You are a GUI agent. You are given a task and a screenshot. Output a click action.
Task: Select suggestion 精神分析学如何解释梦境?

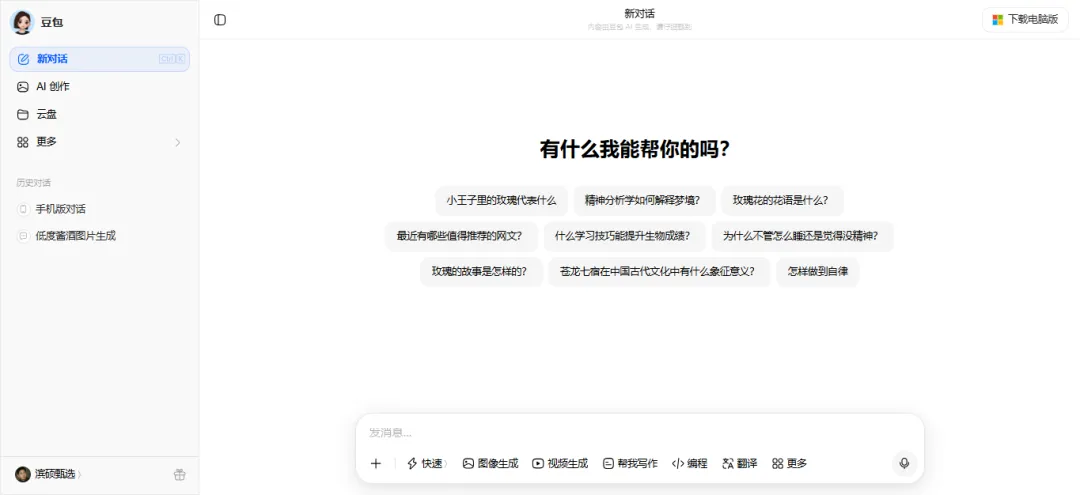pos(644,201)
